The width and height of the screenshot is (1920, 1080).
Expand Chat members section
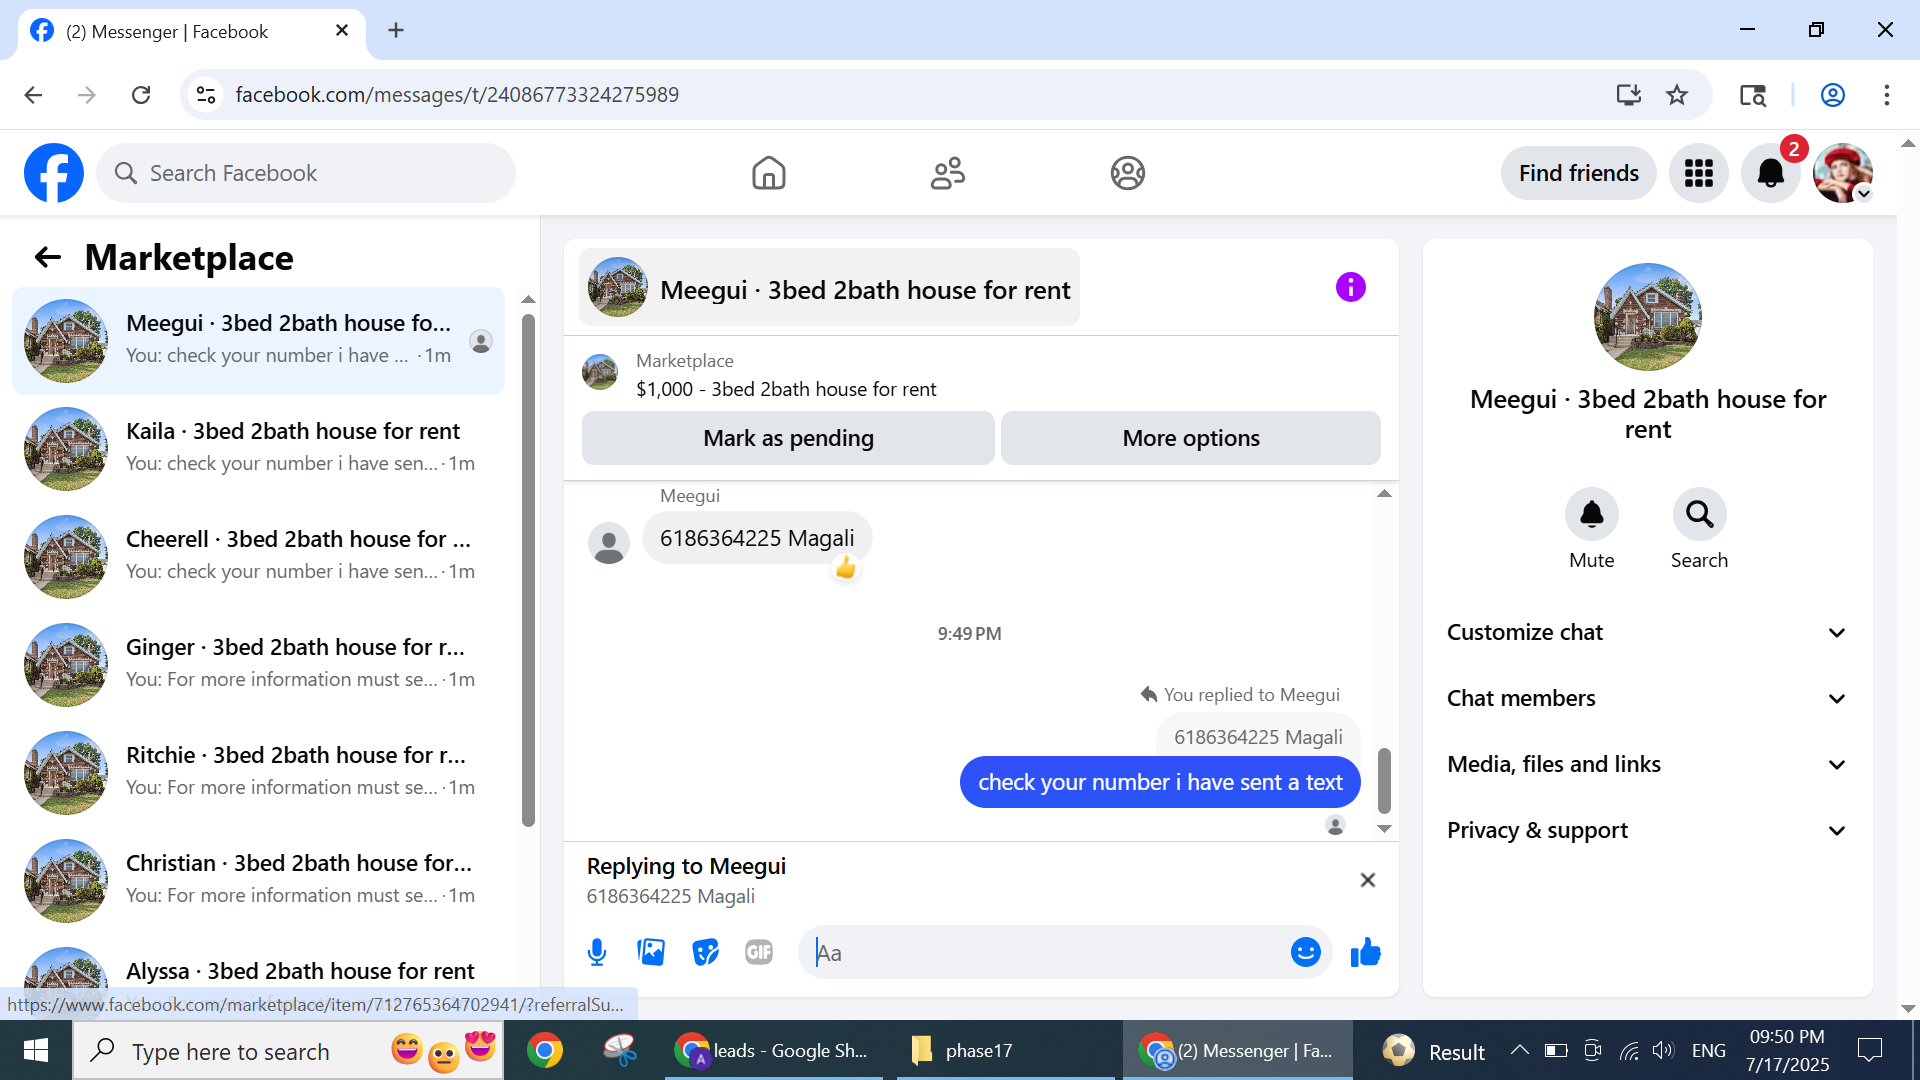pyautogui.click(x=1647, y=699)
